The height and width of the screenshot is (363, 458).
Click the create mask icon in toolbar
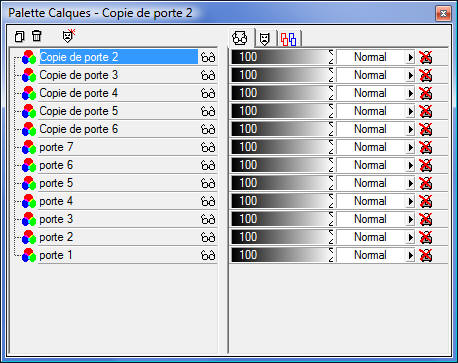pos(69,36)
